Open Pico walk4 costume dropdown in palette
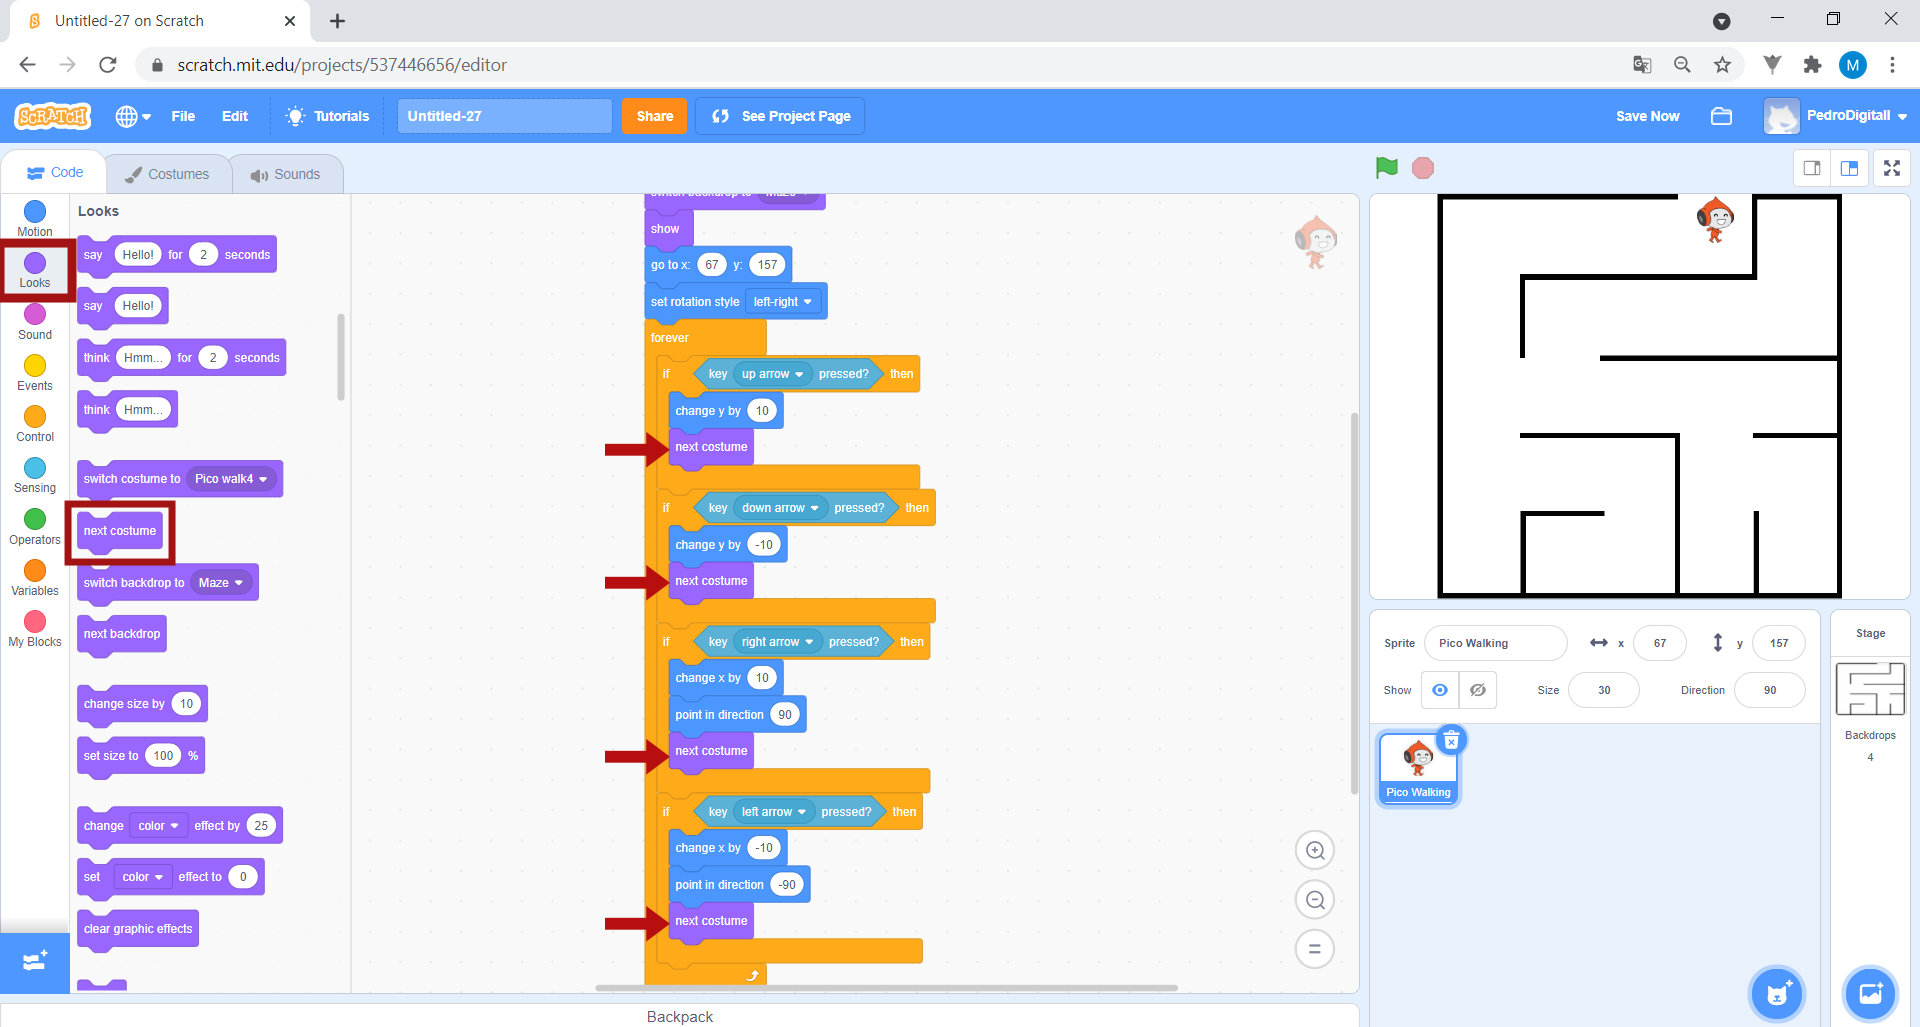This screenshot has width=1920, height=1027. (x=231, y=479)
